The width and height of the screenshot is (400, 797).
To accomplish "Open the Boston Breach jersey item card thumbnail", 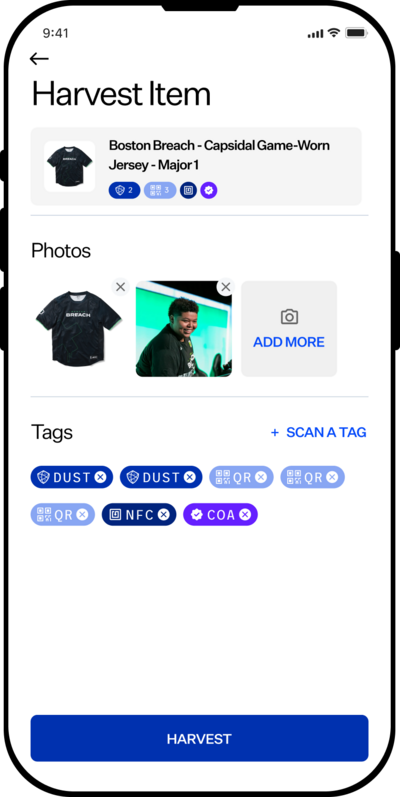I will point(69,167).
